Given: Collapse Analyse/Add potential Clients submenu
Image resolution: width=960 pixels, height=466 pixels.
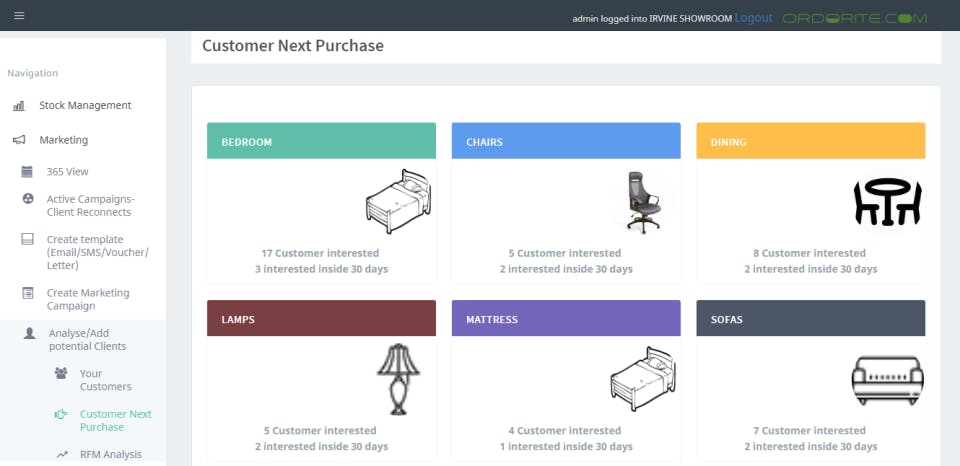Looking at the screenshot, I should (87, 339).
